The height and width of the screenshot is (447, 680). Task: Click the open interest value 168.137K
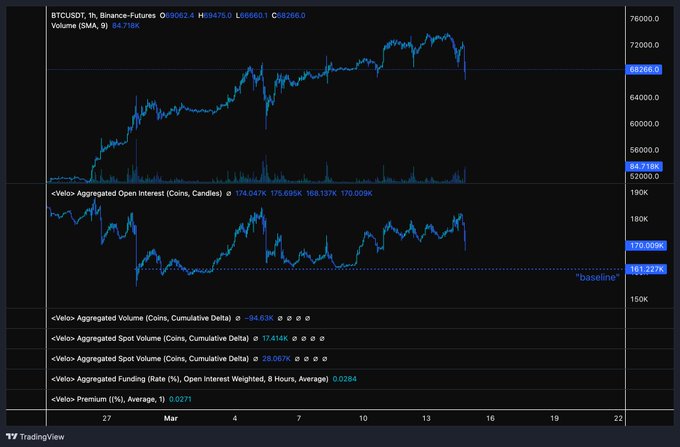pos(321,193)
